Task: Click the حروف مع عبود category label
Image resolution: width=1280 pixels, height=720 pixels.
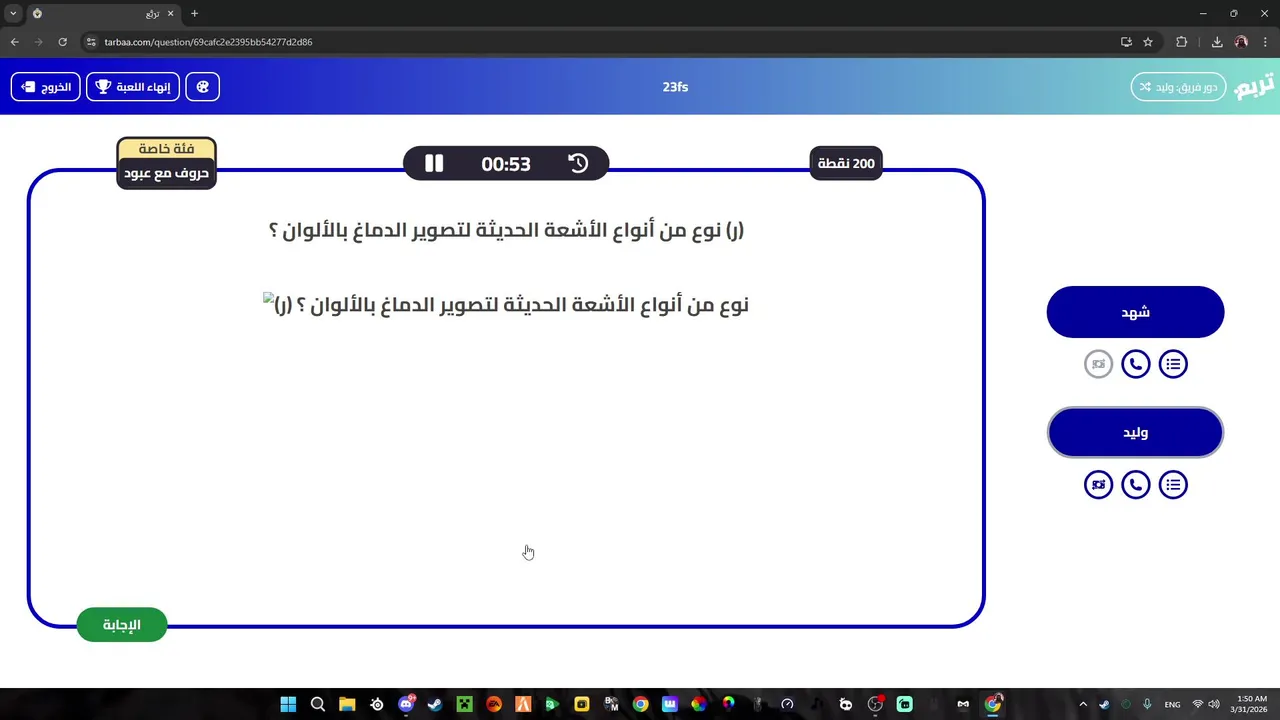Action: [x=166, y=174]
